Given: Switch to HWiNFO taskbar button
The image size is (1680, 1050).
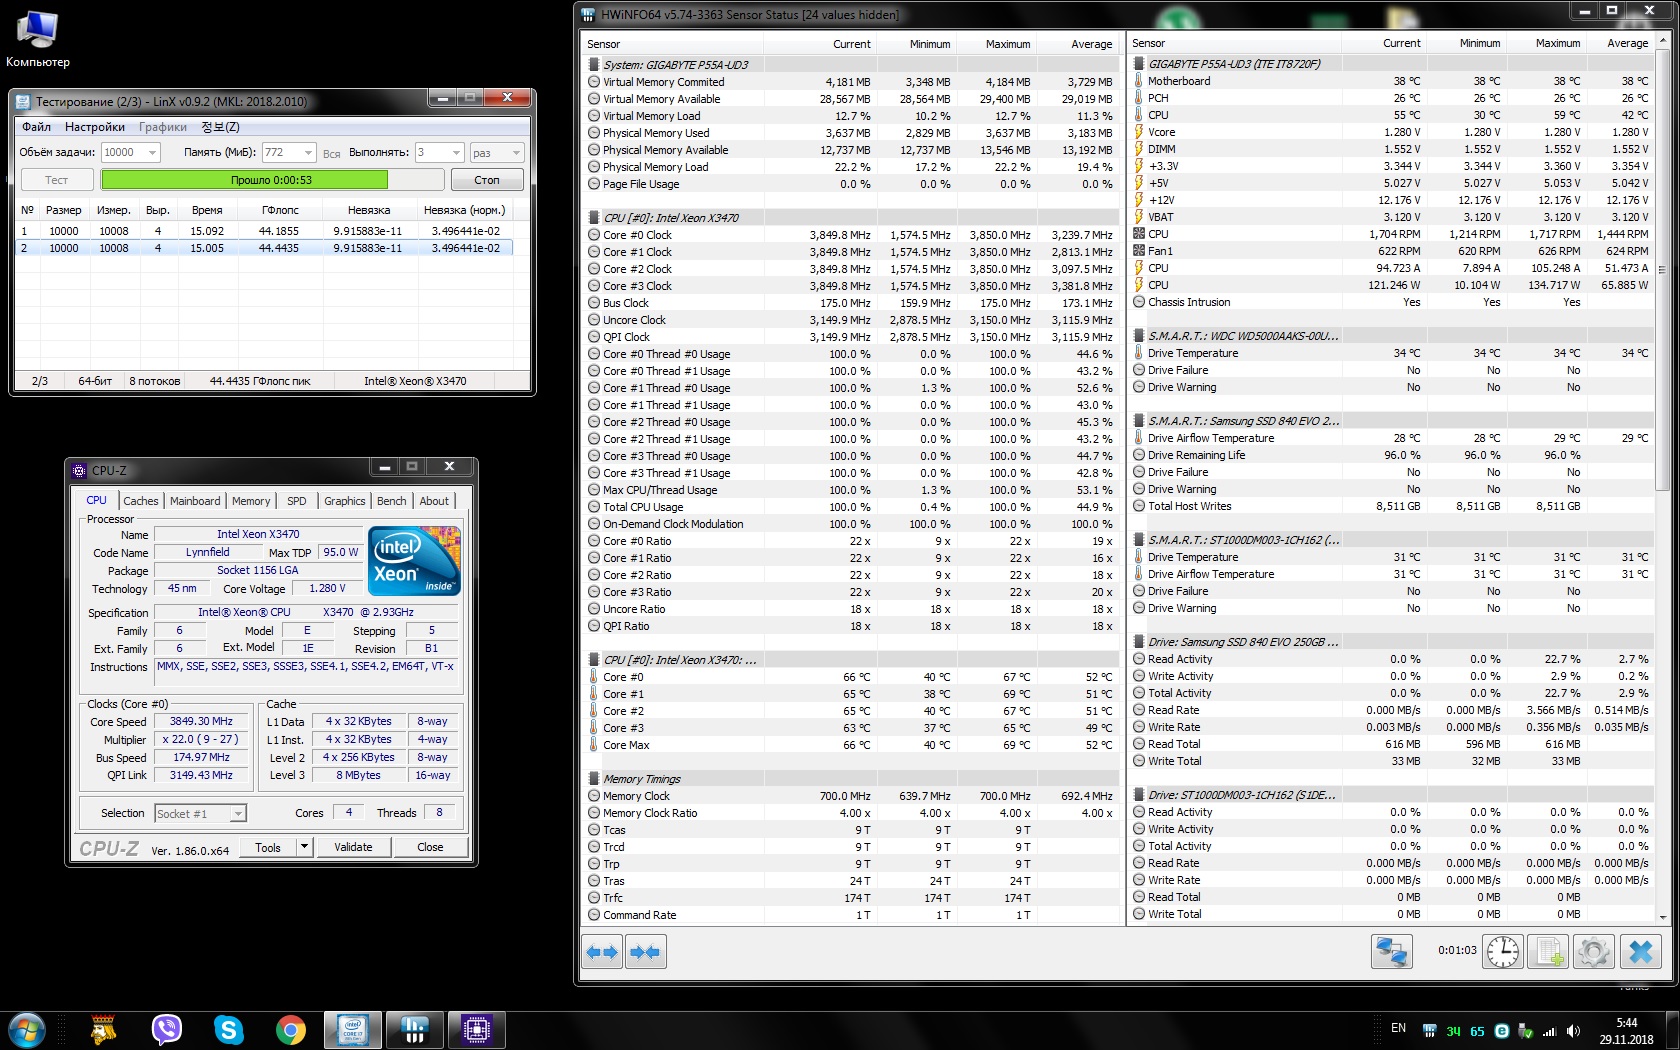Looking at the screenshot, I should pos(415,1029).
